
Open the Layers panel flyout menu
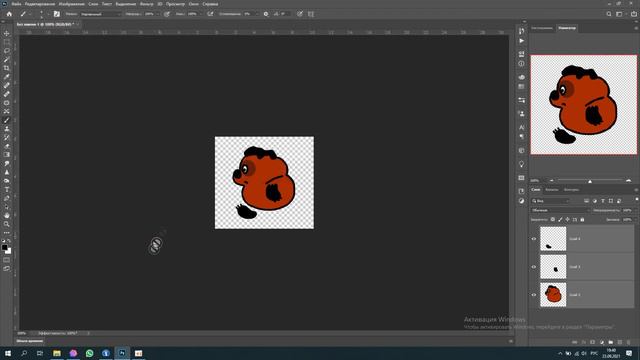(x=636, y=190)
